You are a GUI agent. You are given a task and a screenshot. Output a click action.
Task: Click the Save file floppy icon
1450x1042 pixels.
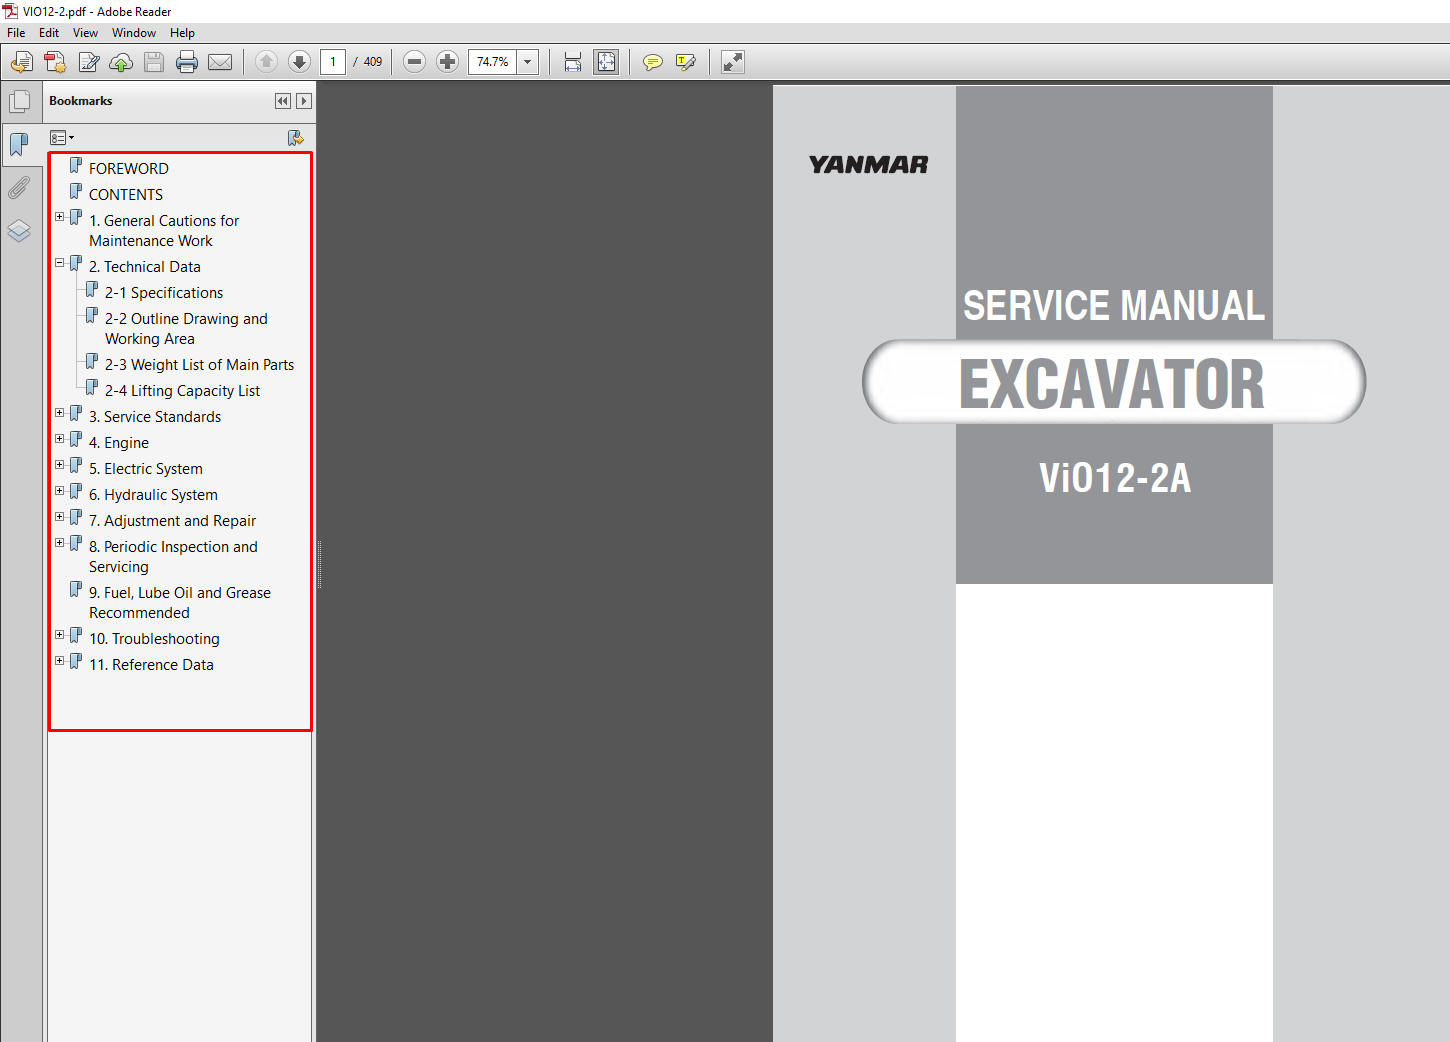[154, 62]
